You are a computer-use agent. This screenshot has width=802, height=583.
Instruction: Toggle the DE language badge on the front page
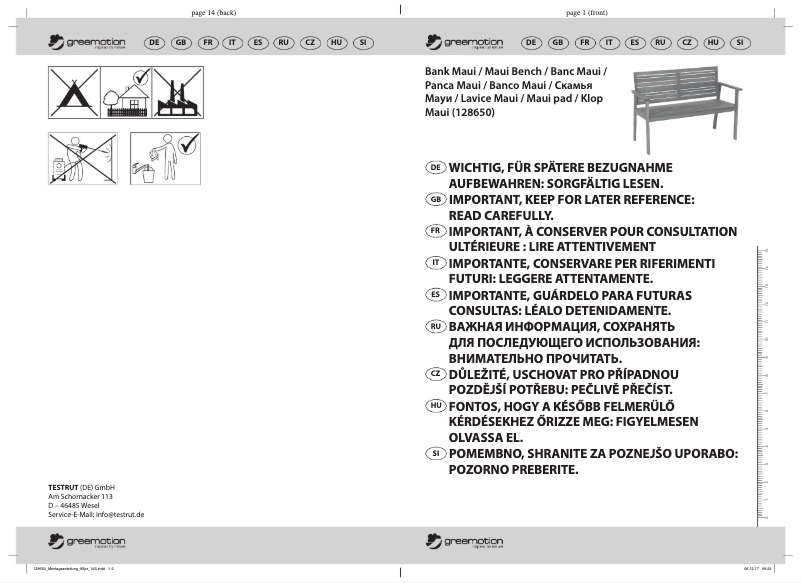pyautogui.click(x=529, y=42)
